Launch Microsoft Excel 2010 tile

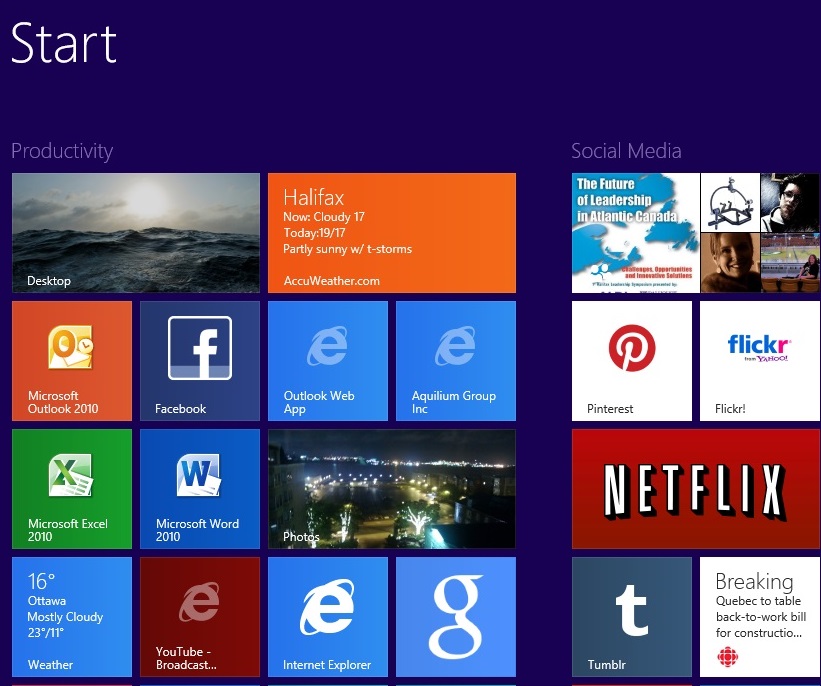72,489
